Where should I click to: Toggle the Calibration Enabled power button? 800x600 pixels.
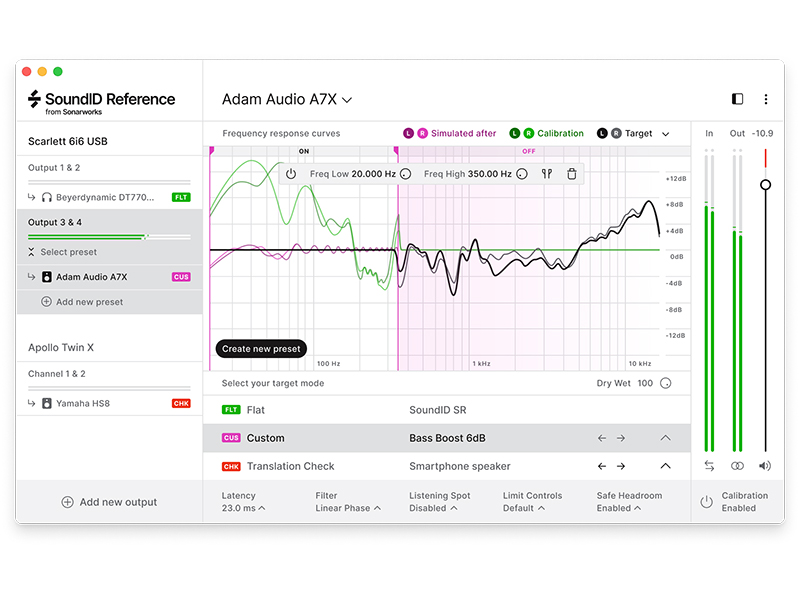point(706,502)
